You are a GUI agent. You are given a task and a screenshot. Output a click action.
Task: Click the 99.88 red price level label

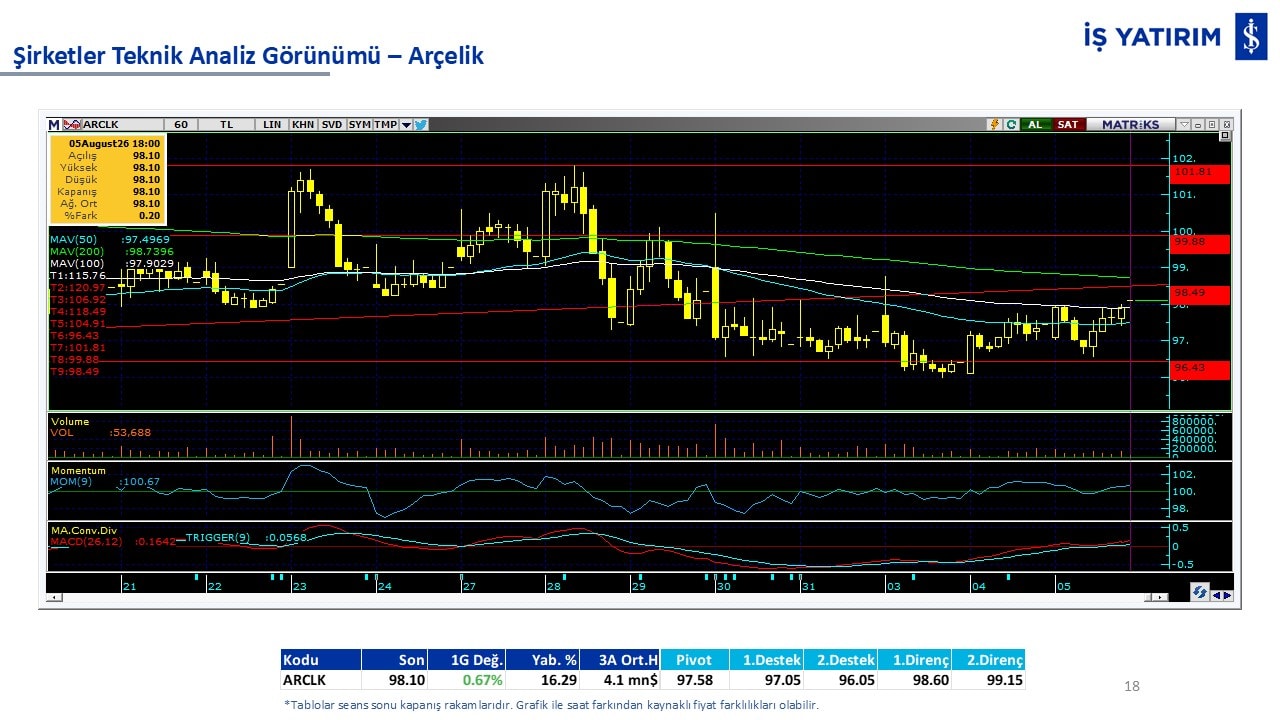(1199, 243)
